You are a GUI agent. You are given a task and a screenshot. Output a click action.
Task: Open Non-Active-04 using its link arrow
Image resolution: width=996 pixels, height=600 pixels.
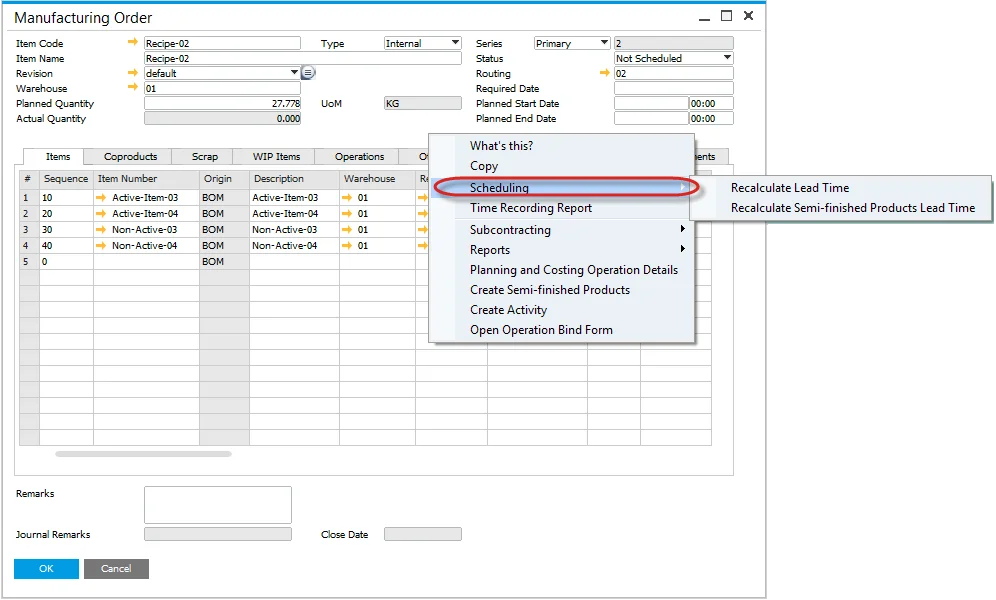click(x=100, y=246)
